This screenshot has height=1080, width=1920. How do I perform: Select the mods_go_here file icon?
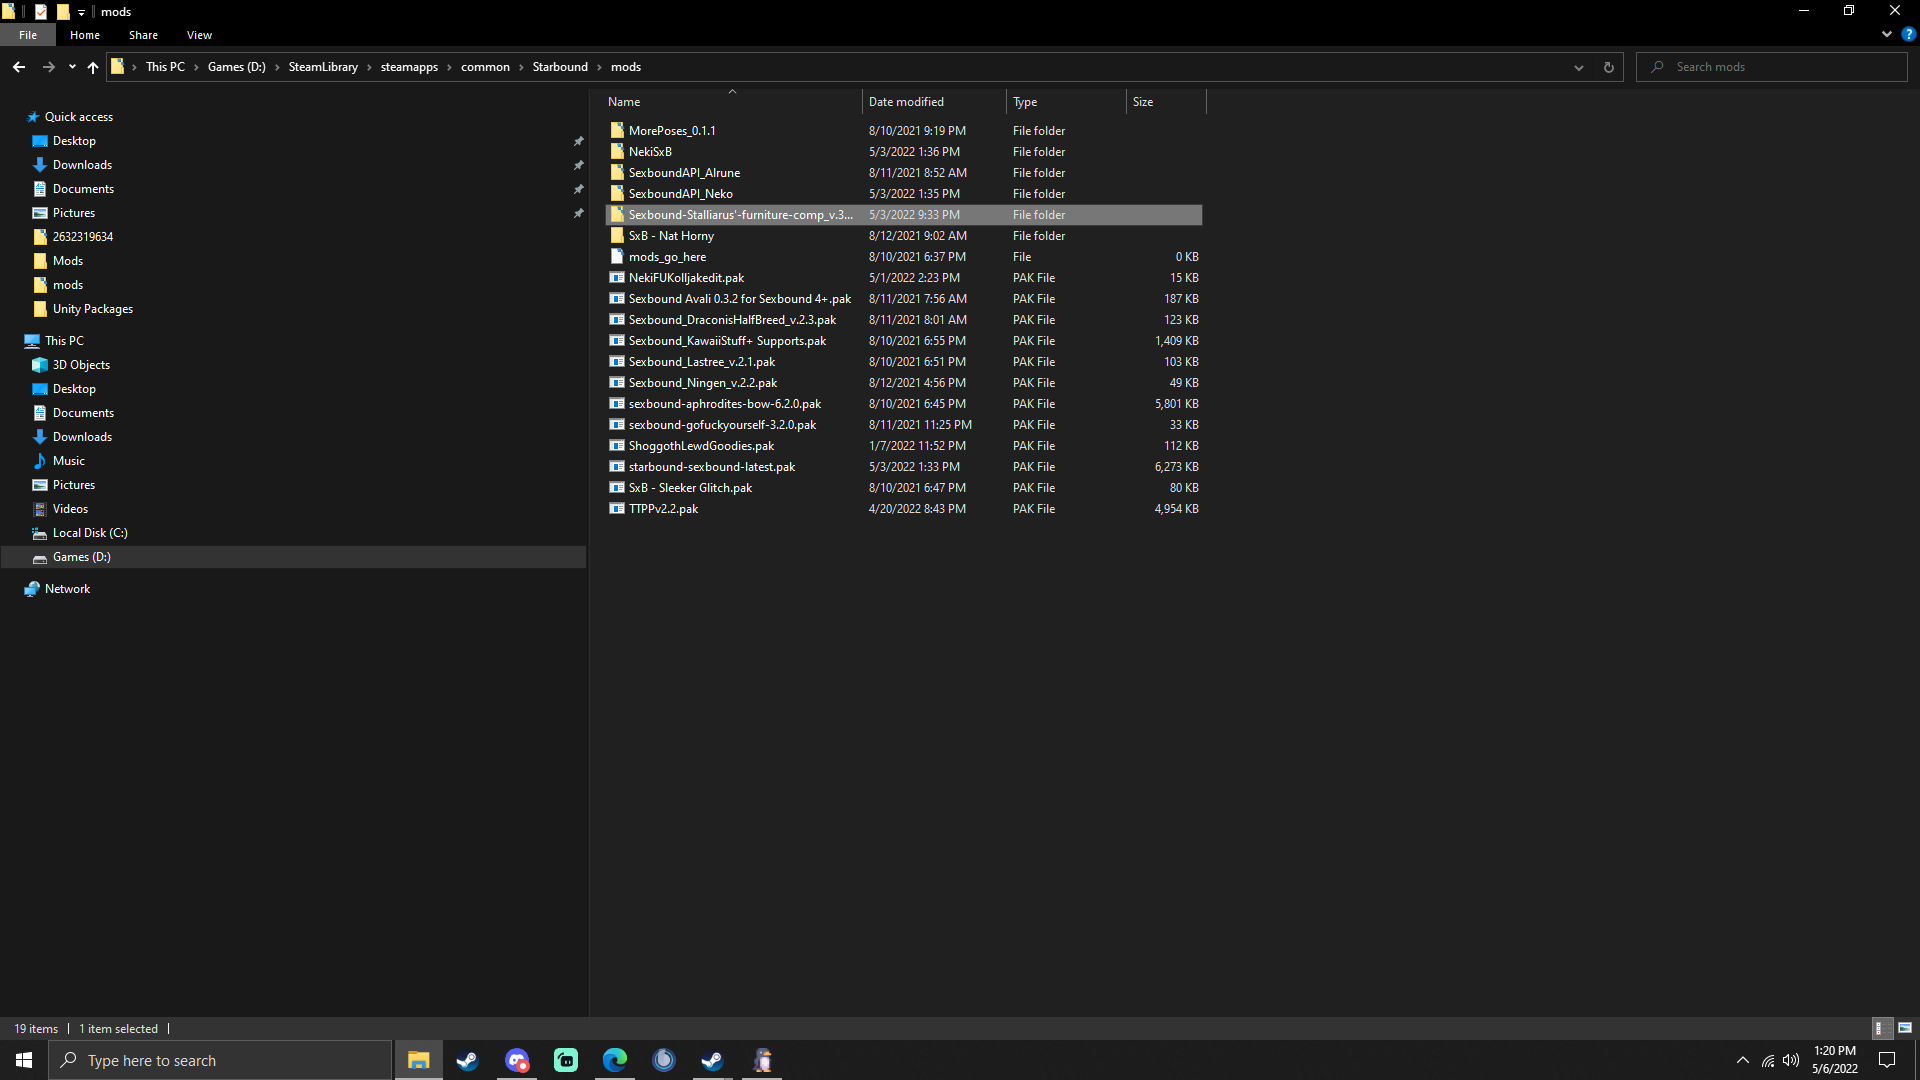[617, 256]
